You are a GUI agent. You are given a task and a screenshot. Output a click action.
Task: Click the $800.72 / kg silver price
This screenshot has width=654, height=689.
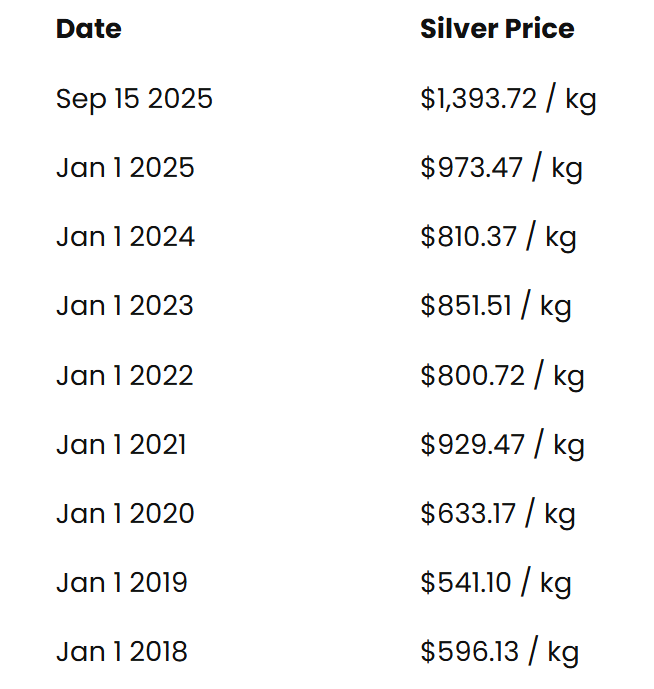(502, 376)
